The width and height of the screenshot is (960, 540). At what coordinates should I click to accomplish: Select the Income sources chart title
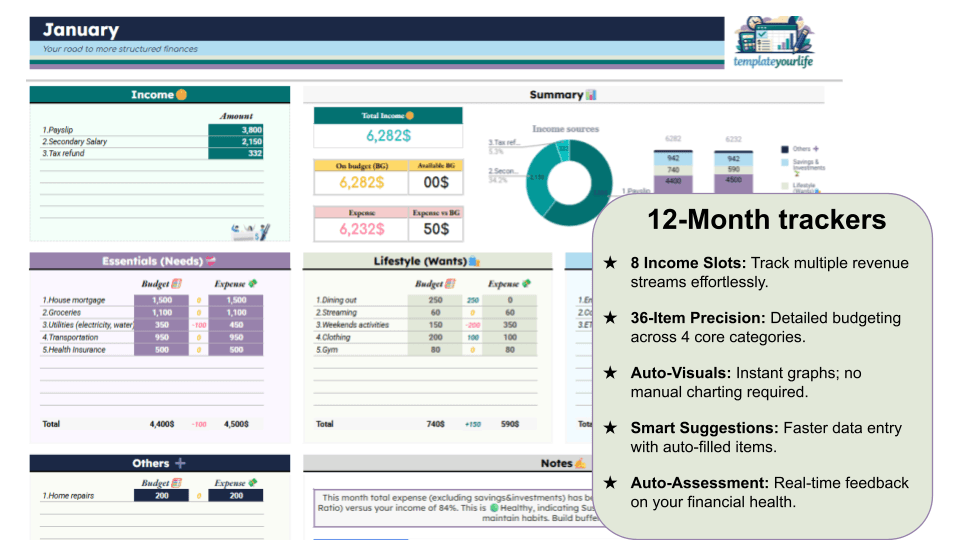click(x=565, y=129)
